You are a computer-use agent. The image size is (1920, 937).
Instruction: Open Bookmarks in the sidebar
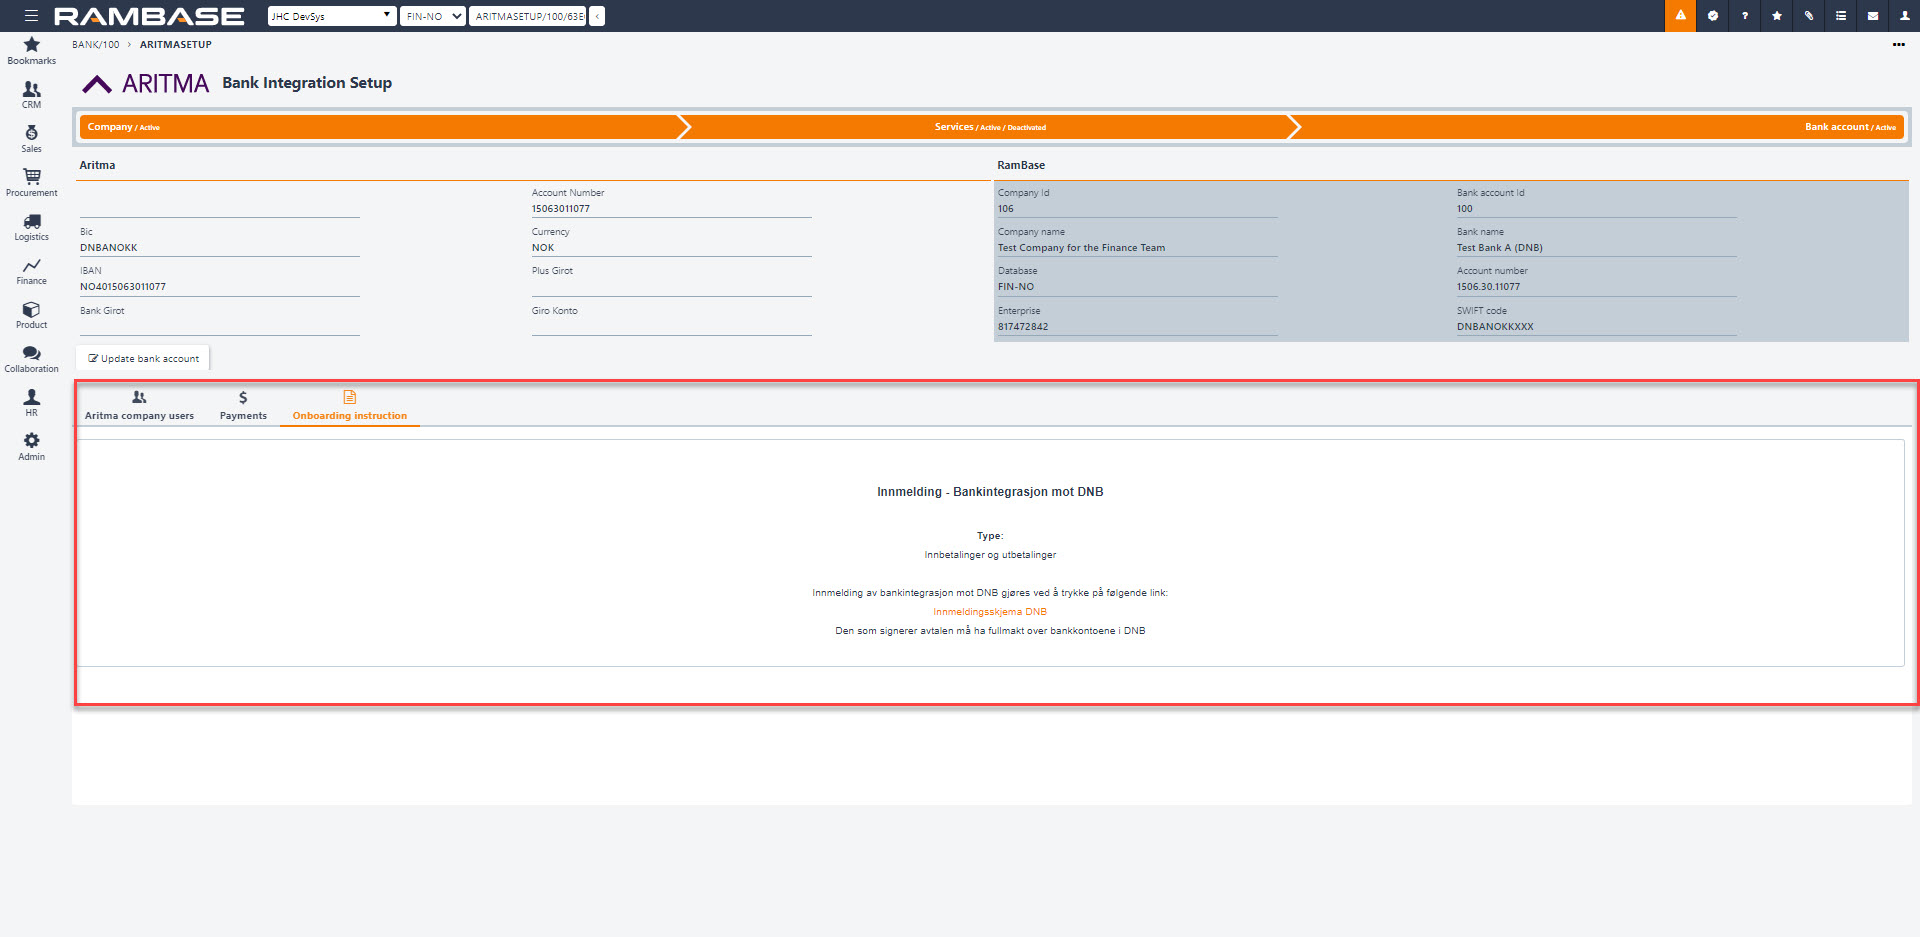click(32, 51)
